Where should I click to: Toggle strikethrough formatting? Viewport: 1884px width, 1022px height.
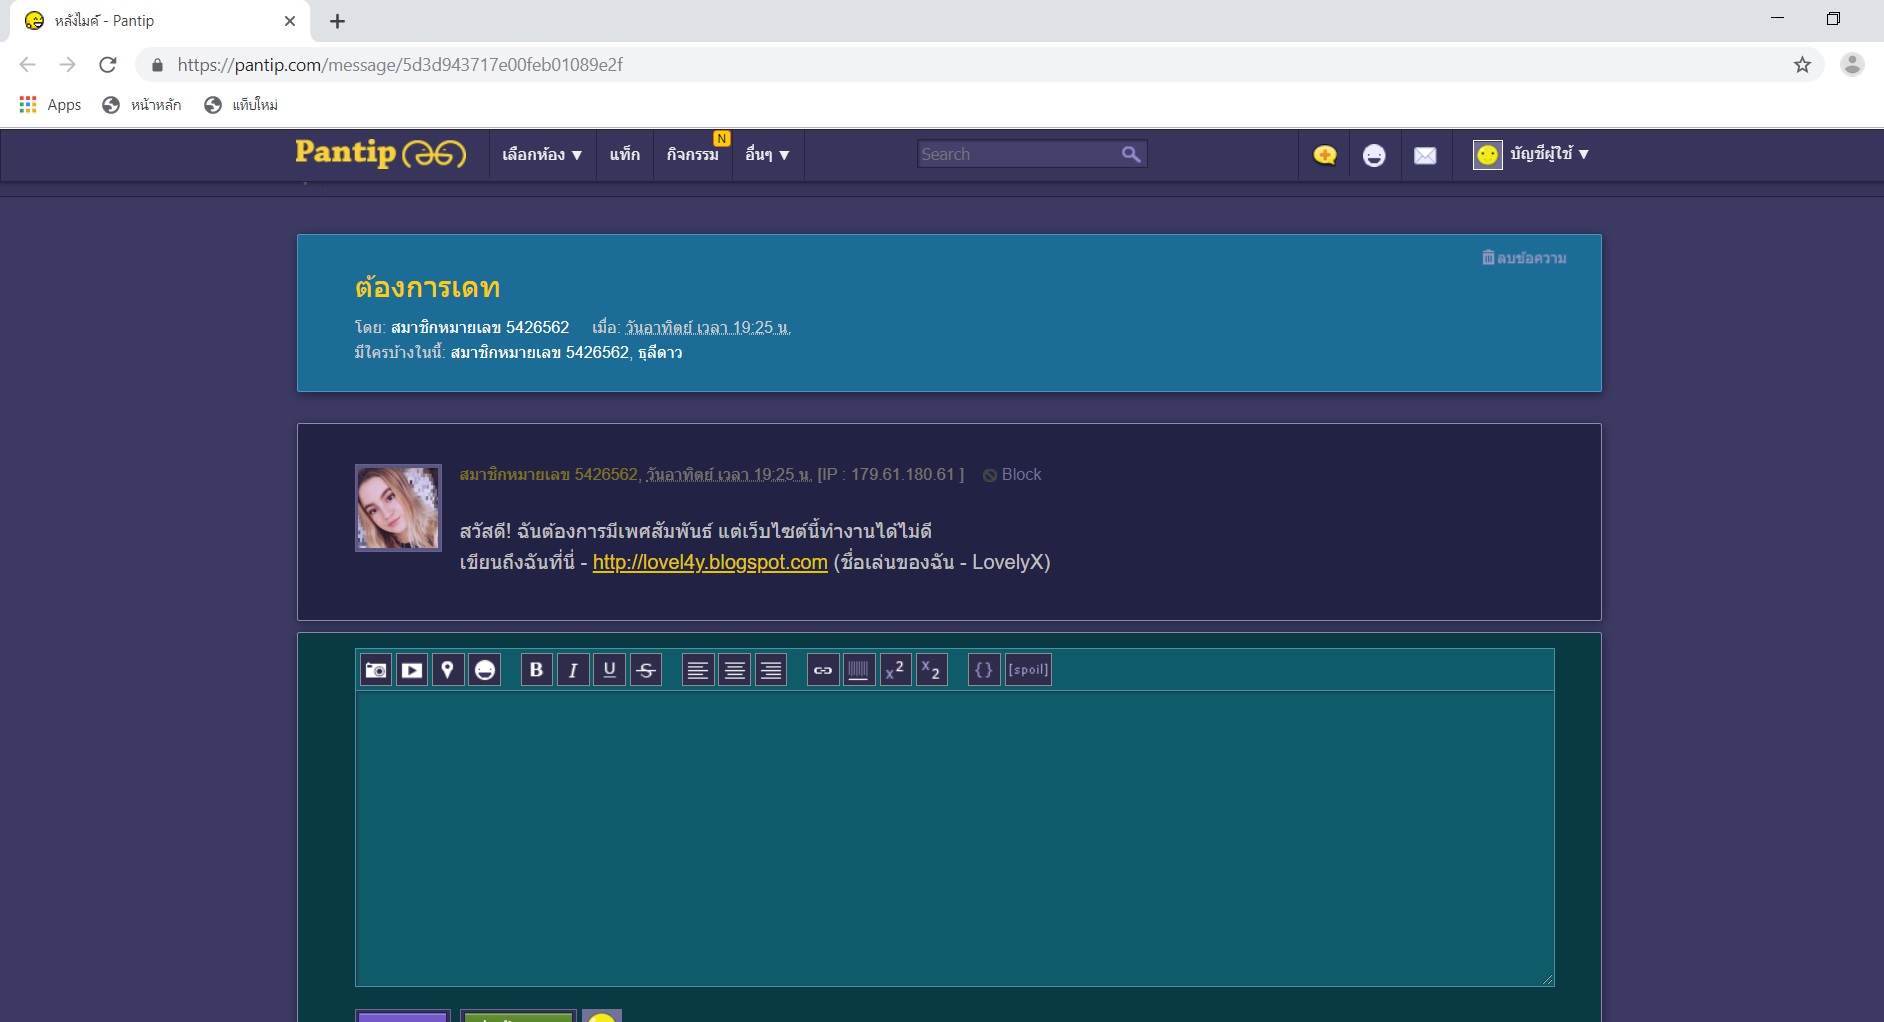click(646, 670)
